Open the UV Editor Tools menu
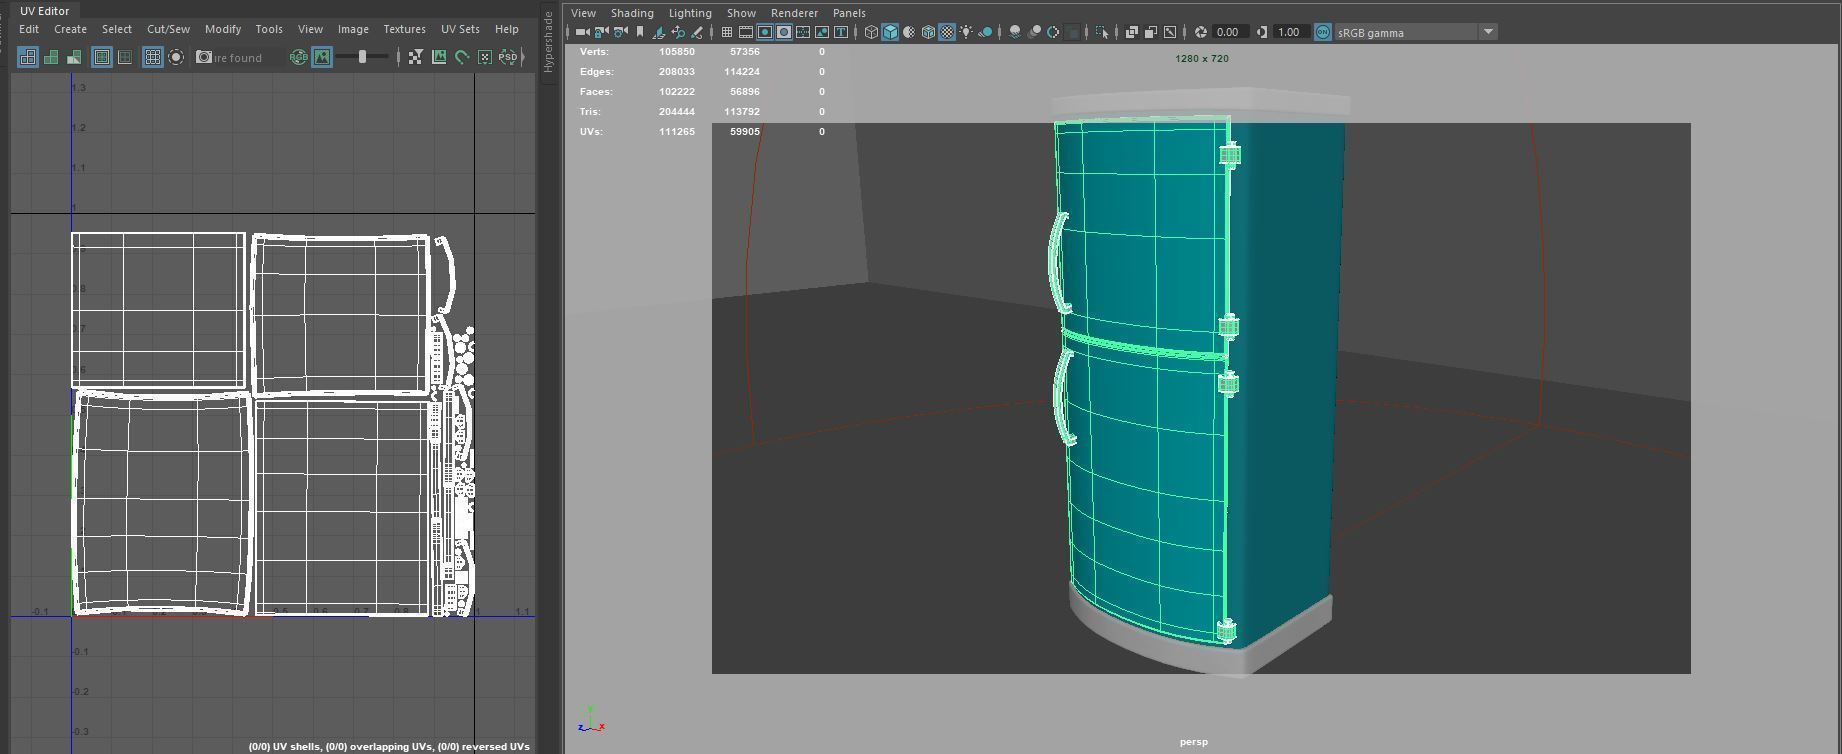This screenshot has height=754, width=1842. coord(269,29)
